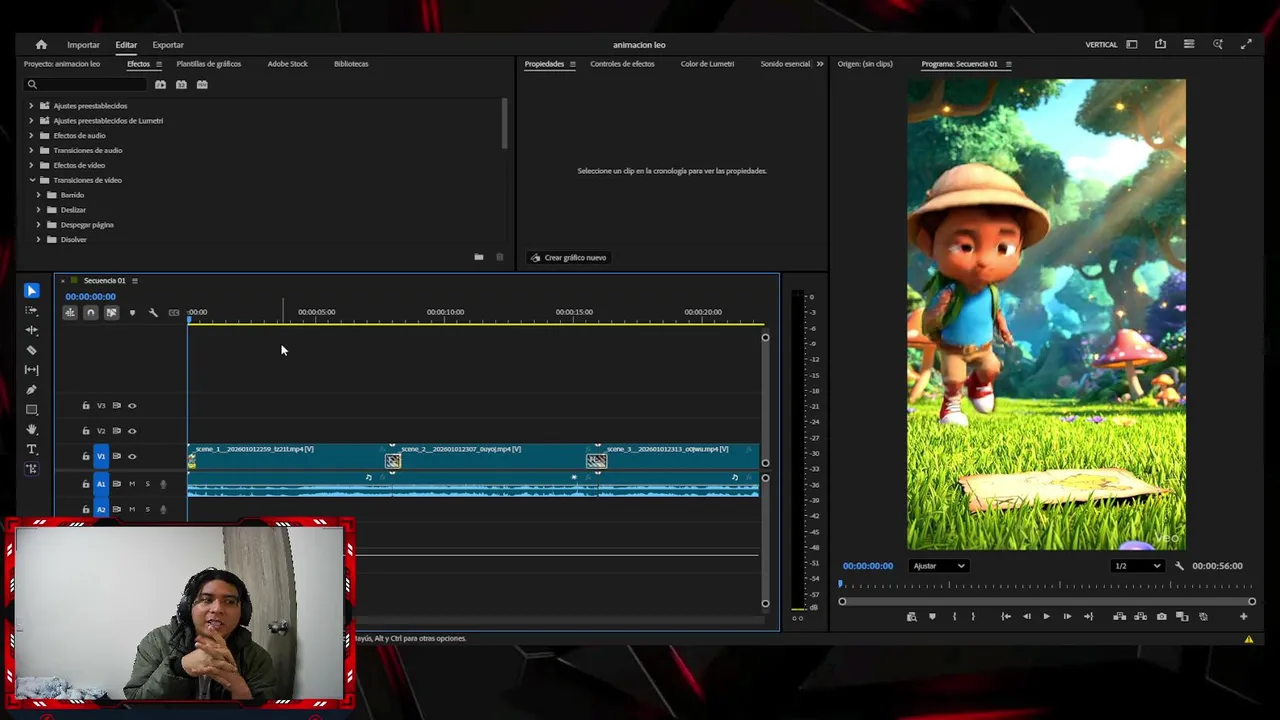Choose the Rectangle tool
The width and height of the screenshot is (1280, 720).
click(32, 410)
